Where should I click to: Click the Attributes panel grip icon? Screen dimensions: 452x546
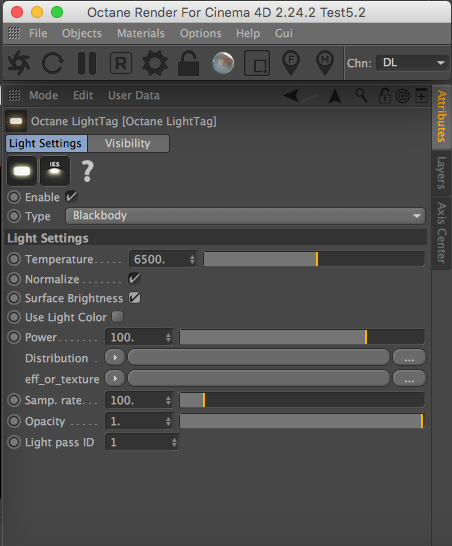(x=14, y=95)
